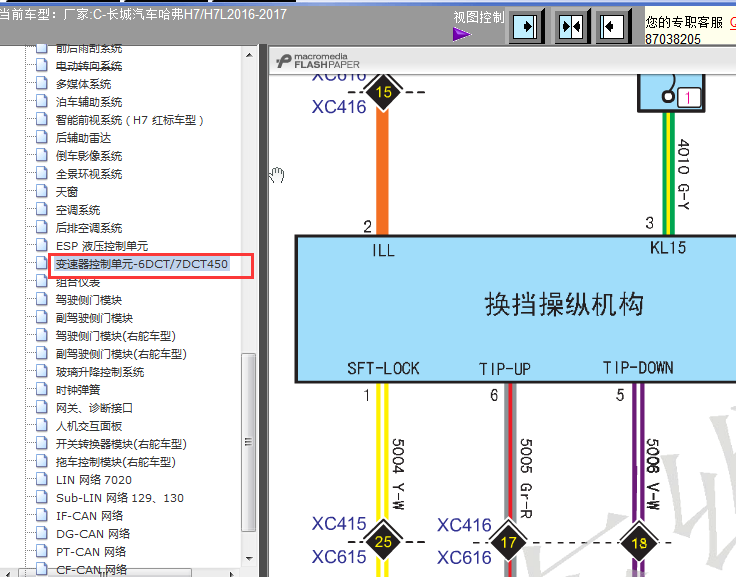Viewport: 736px width, 577px height.
Task: Select ESP 液压控制单元 item
Action: (x=102, y=246)
